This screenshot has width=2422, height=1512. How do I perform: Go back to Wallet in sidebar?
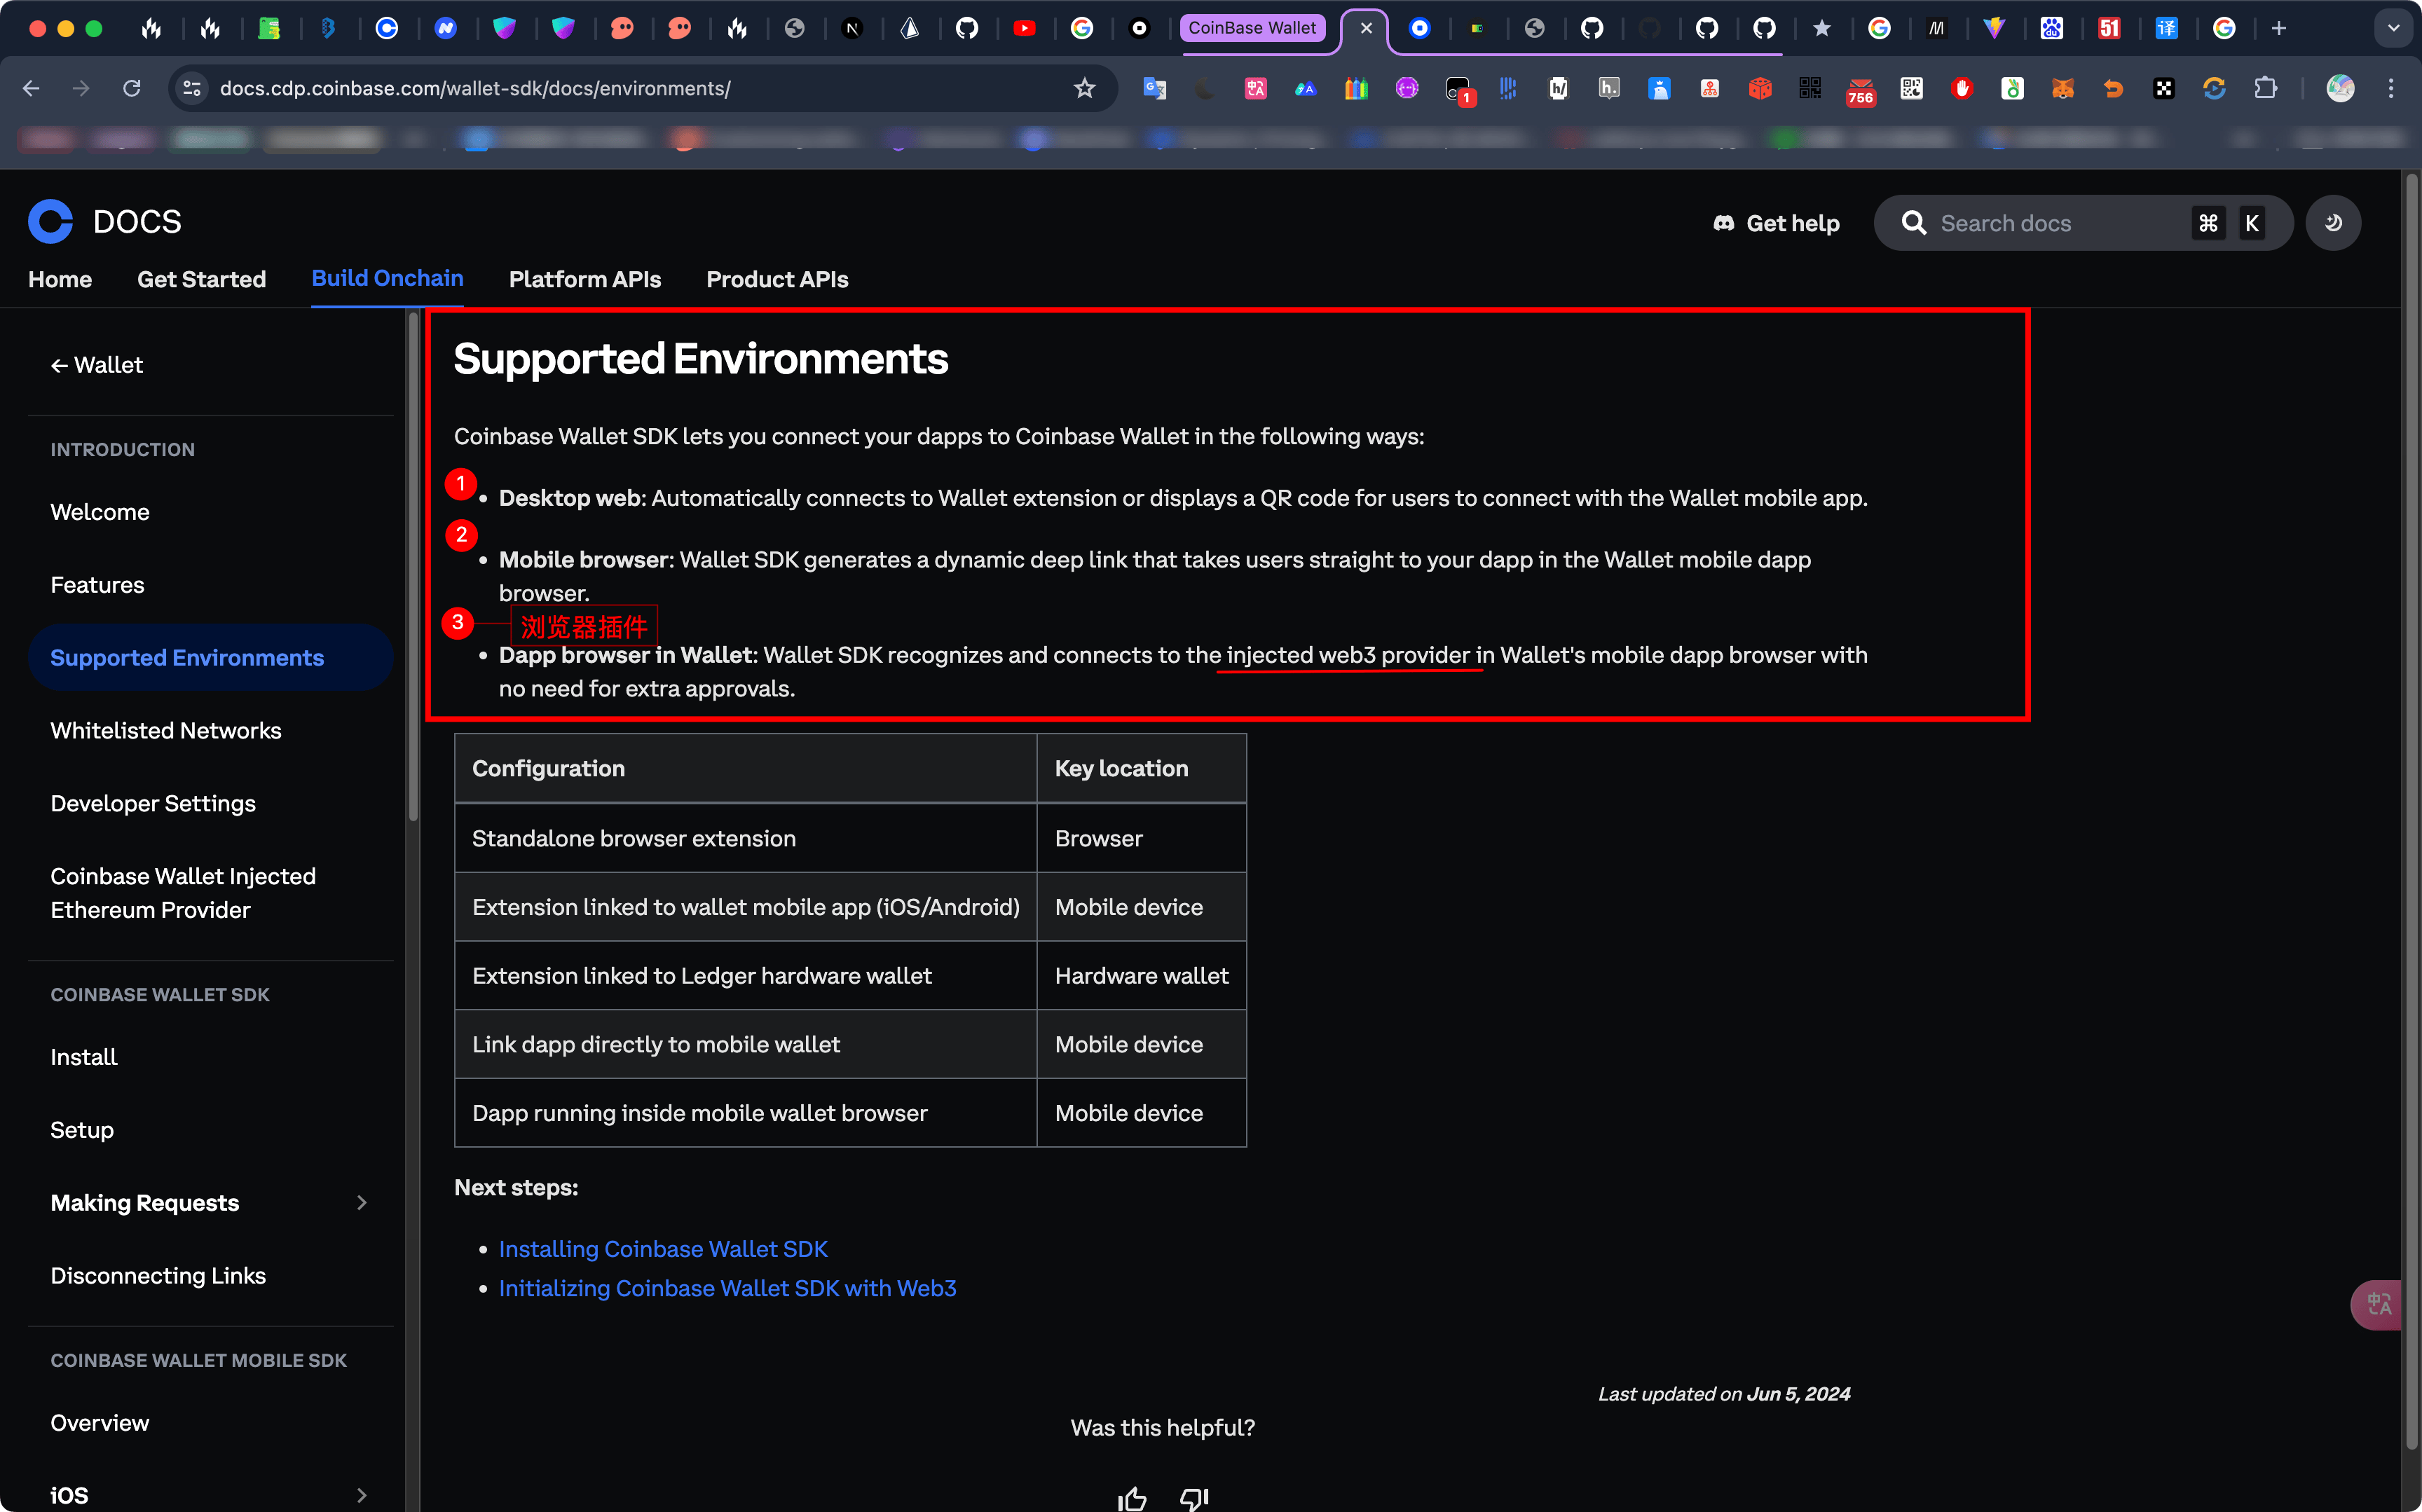point(97,365)
